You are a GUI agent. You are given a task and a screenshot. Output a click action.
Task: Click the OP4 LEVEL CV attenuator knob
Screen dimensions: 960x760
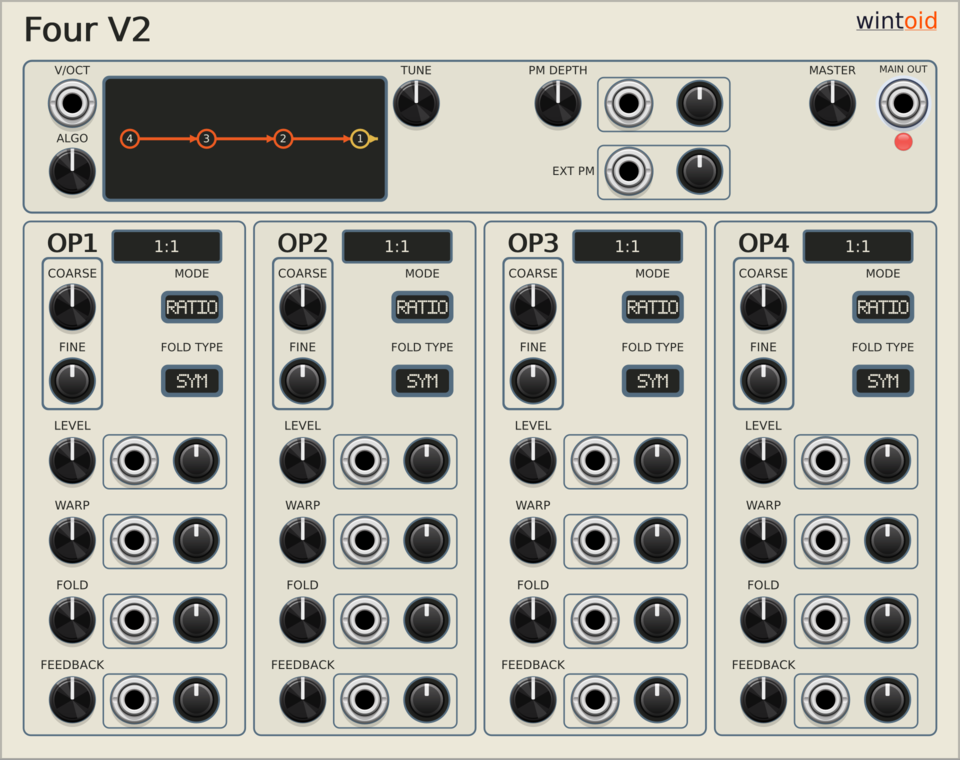[888, 461]
